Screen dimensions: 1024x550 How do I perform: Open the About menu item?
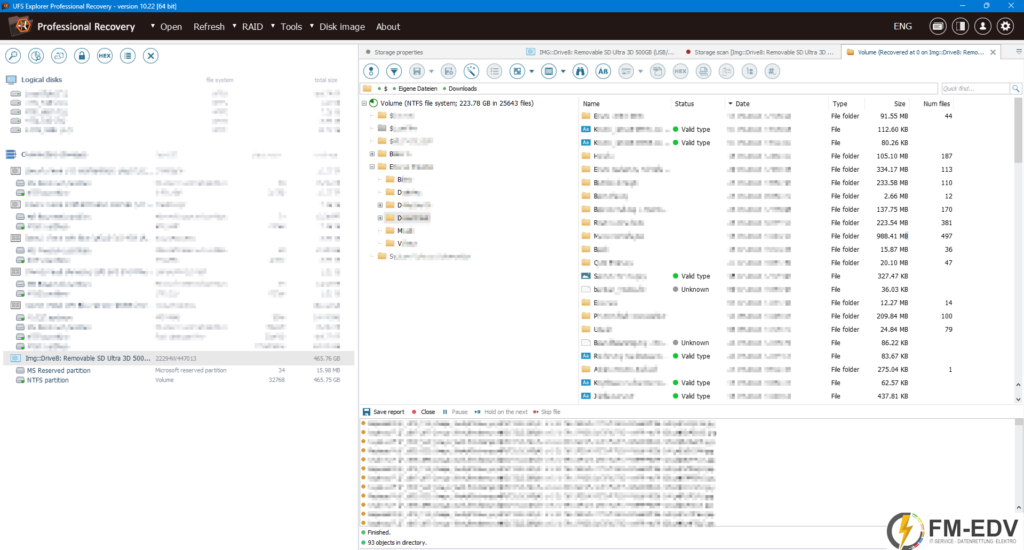click(x=388, y=27)
